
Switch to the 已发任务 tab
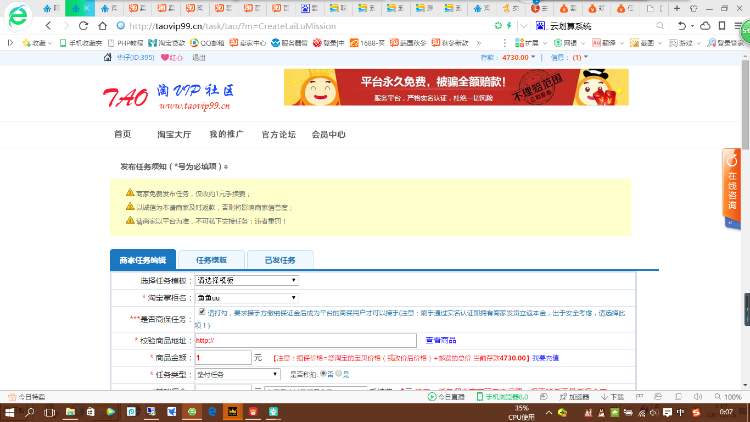pos(280,260)
